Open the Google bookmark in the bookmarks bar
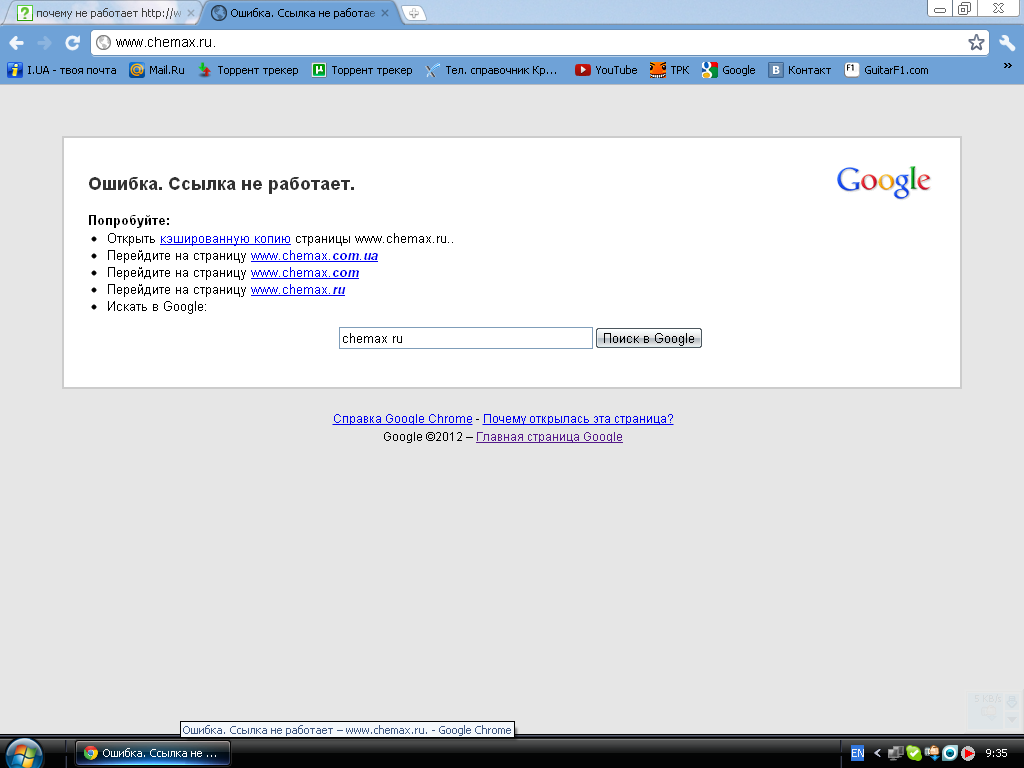 (x=729, y=70)
